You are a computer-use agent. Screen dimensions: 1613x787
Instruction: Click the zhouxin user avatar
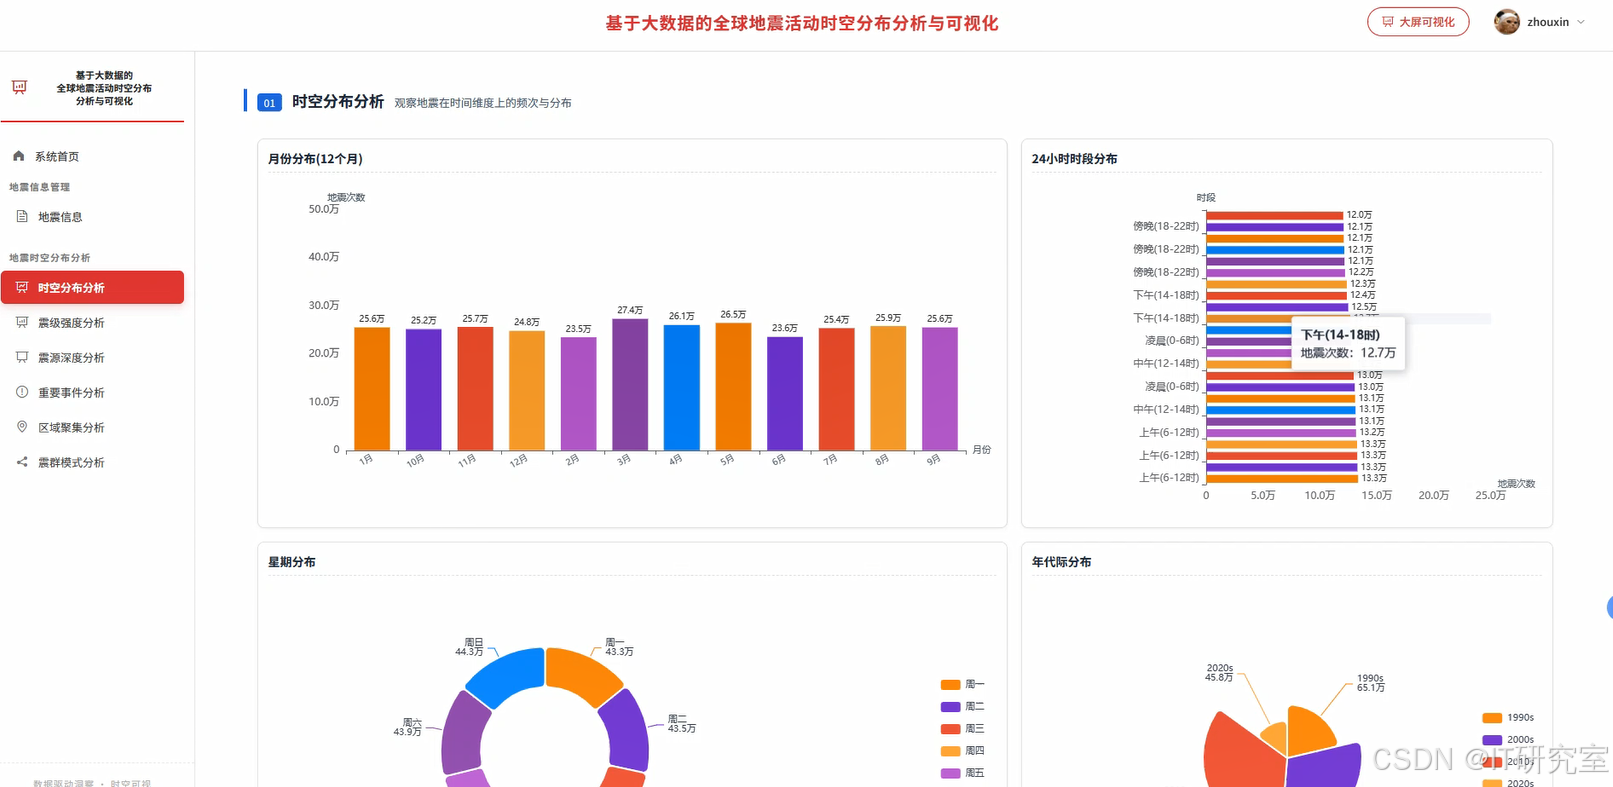click(1507, 22)
